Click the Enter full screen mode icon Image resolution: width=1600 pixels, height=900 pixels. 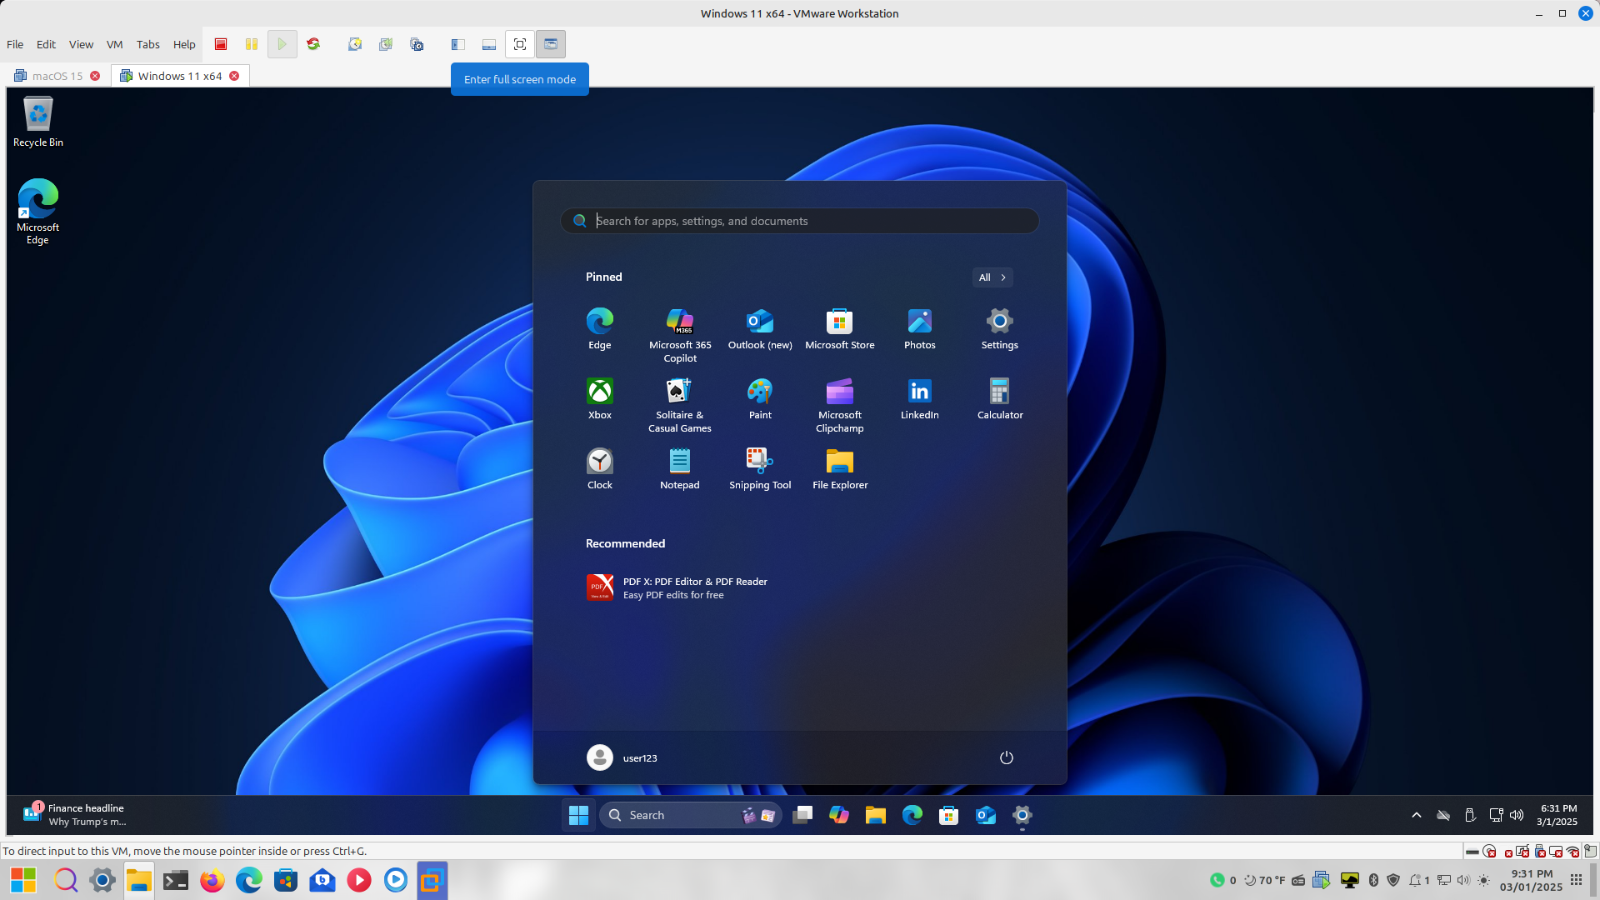click(x=520, y=44)
